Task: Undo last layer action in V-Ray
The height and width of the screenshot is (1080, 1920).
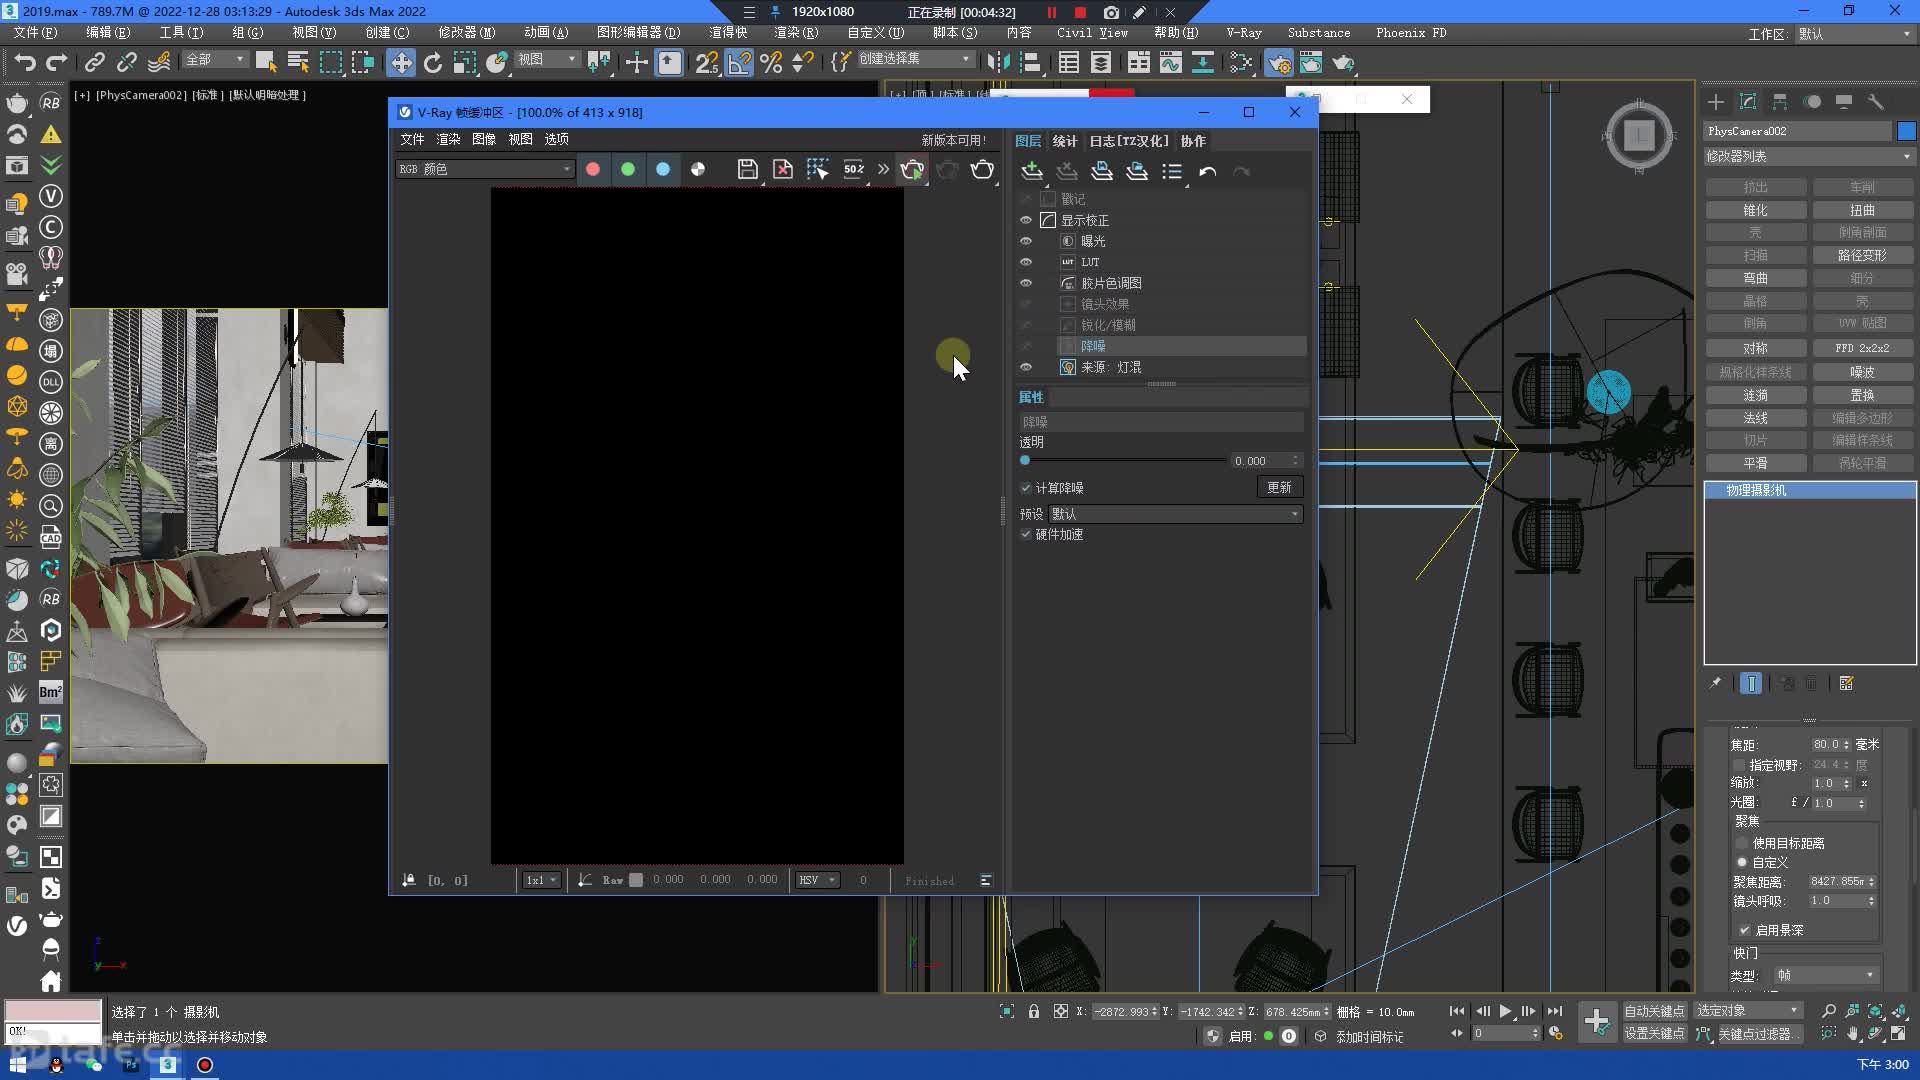Action: (1208, 171)
